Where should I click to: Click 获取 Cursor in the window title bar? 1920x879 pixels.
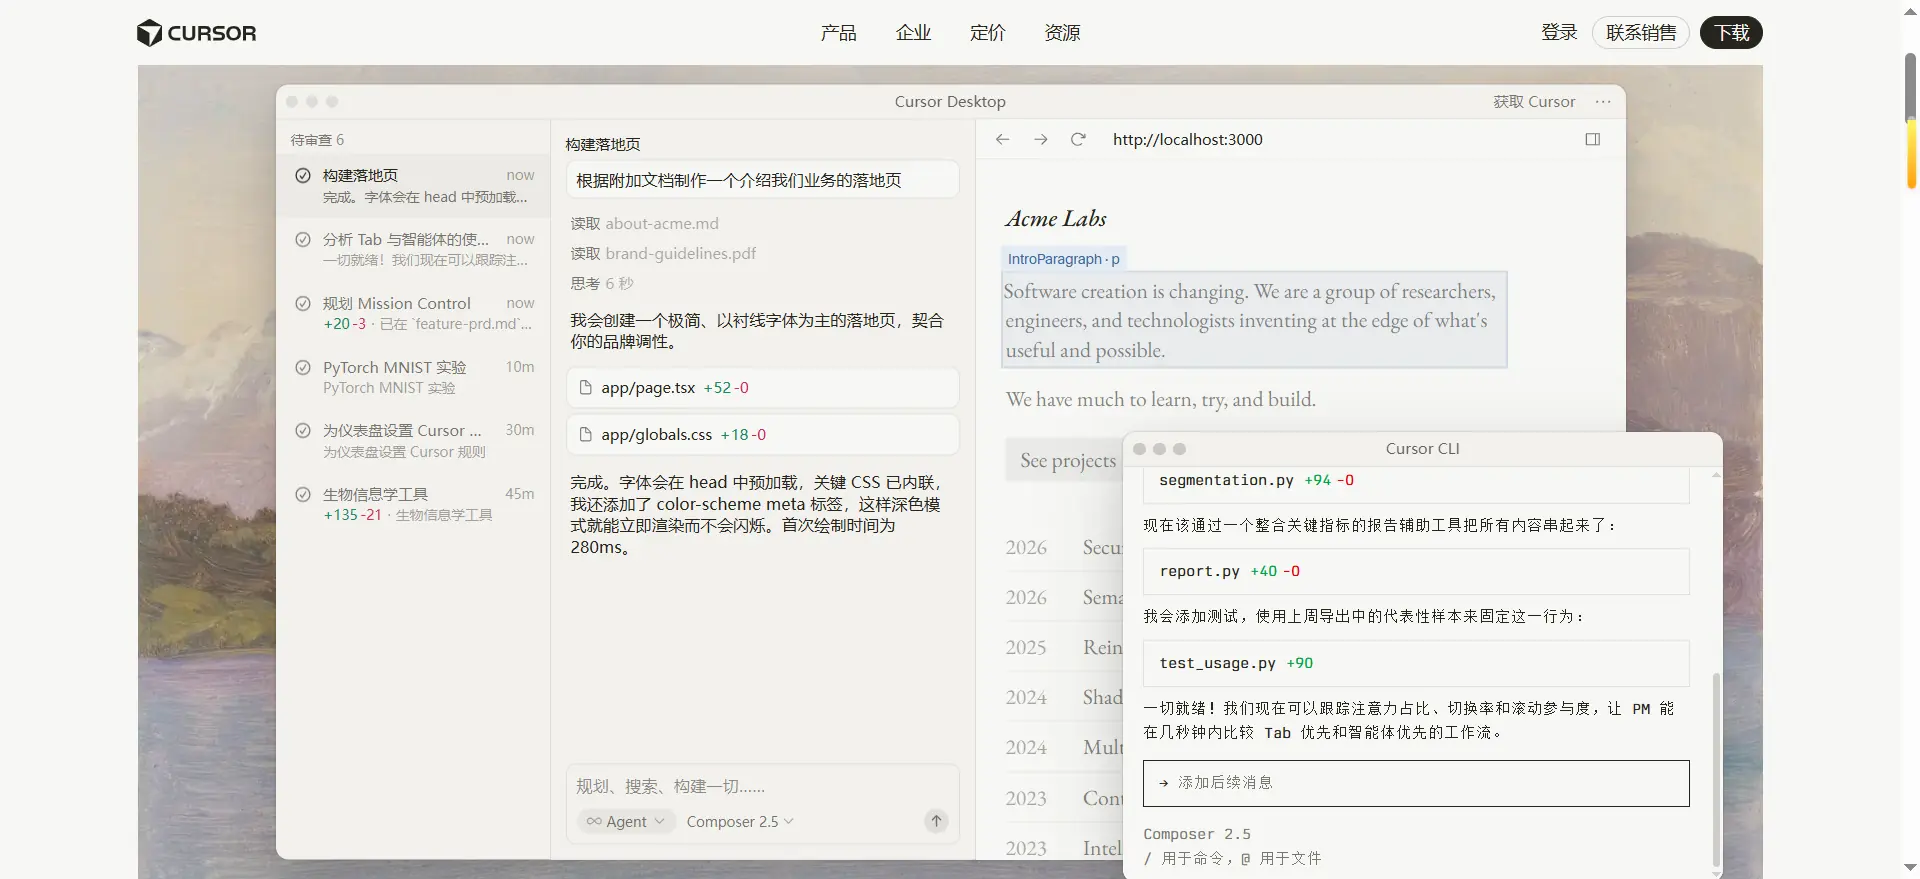pos(1534,102)
